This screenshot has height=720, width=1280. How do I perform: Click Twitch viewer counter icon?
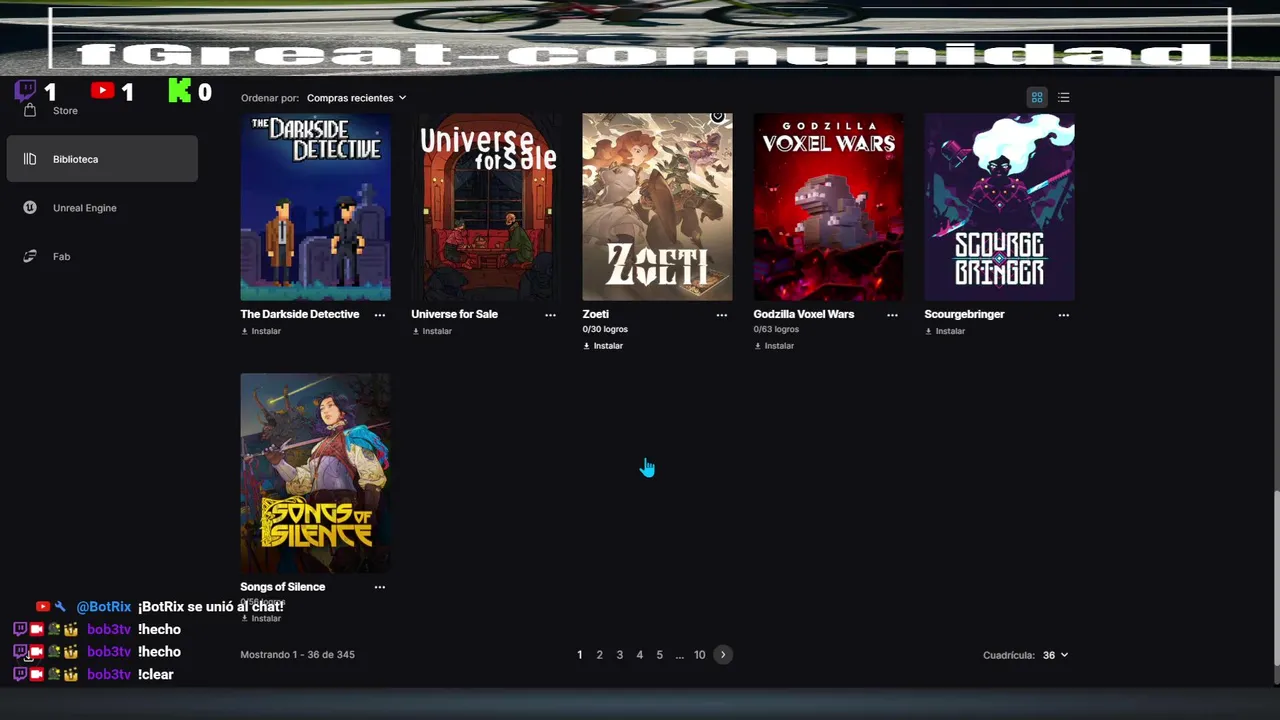pyautogui.click(x=26, y=91)
